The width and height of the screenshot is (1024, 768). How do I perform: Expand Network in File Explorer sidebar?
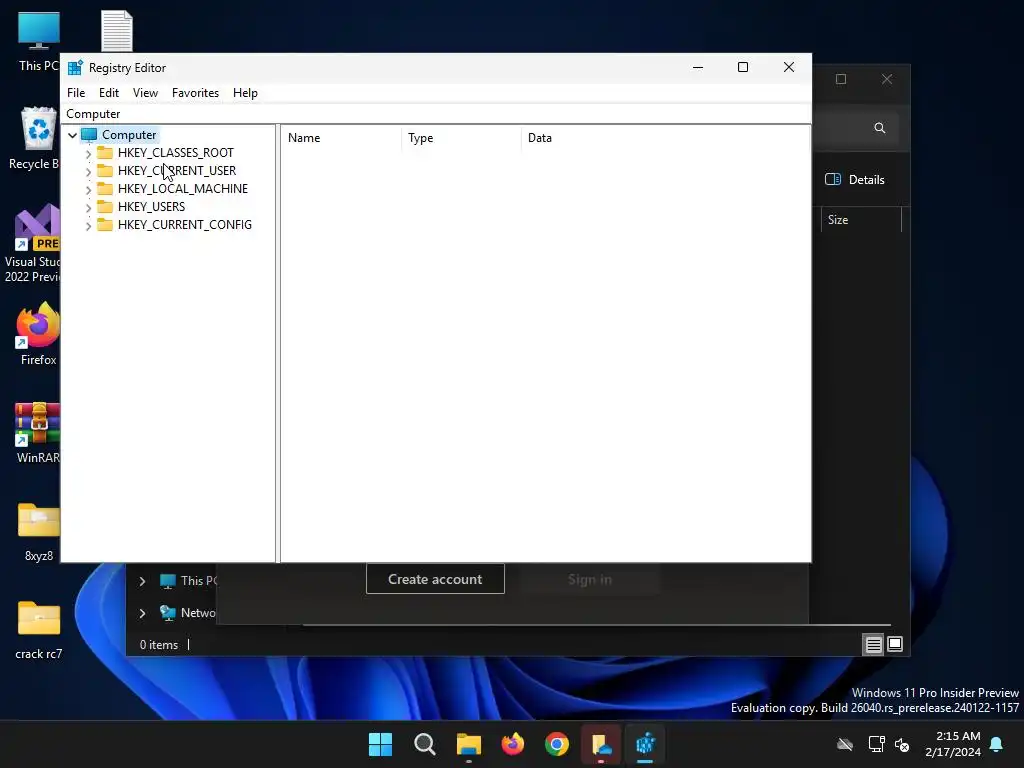142,613
